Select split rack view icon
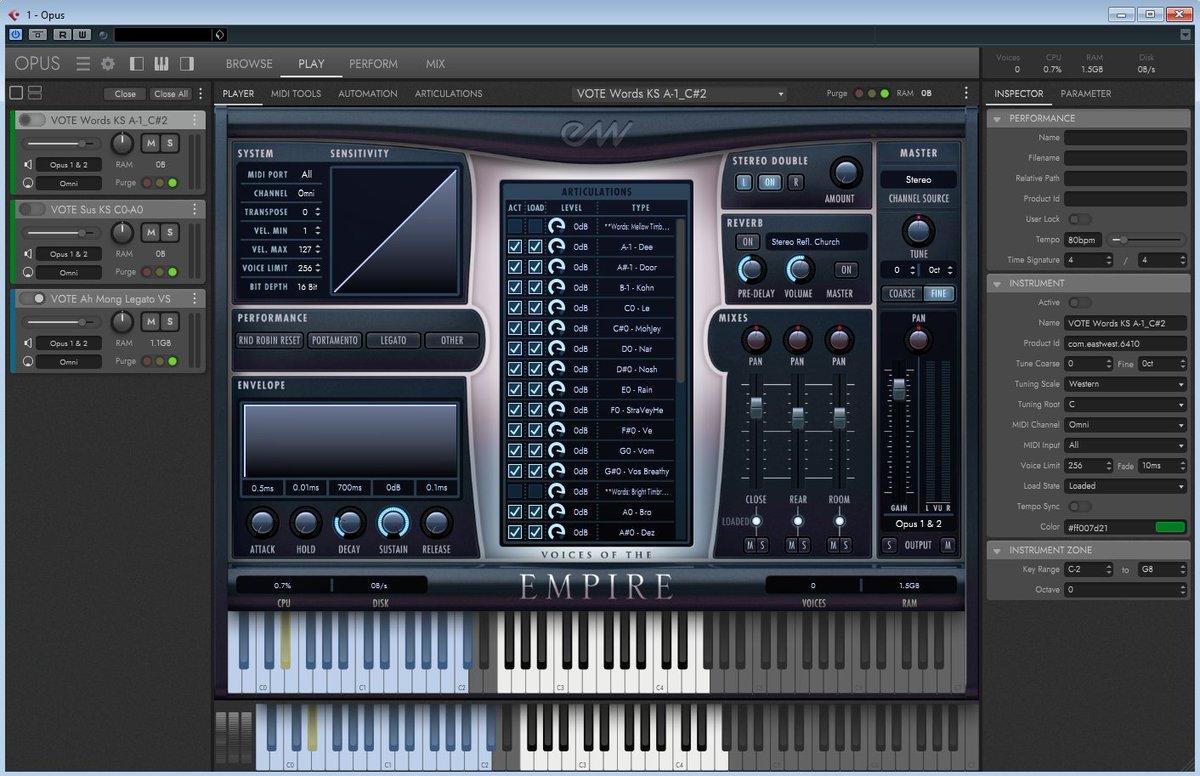Image resolution: width=1200 pixels, height=776 pixels. 34,93
